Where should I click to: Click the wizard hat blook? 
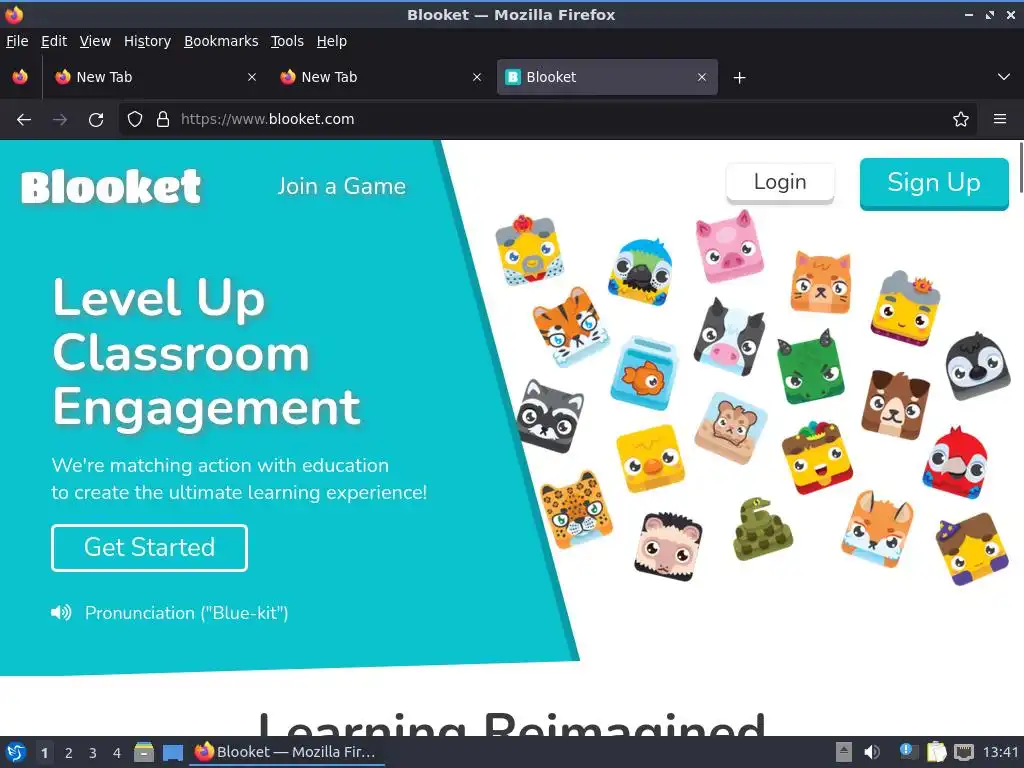pos(972,549)
